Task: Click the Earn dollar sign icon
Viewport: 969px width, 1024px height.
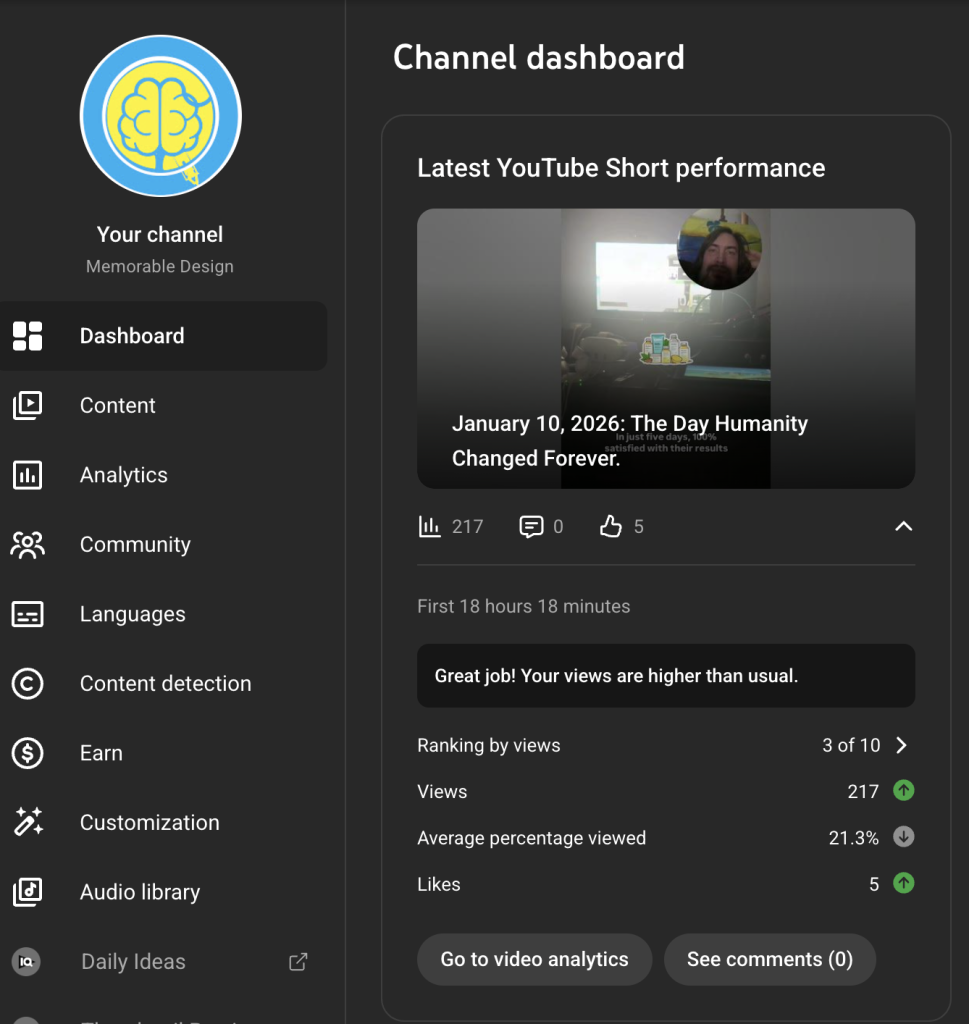Action: 27,753
